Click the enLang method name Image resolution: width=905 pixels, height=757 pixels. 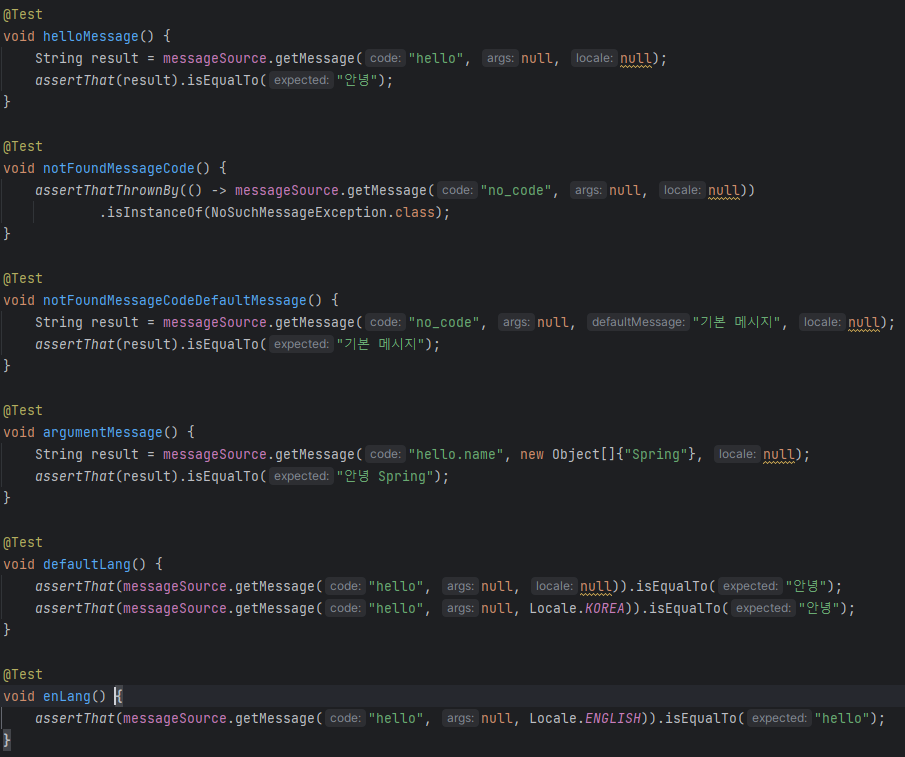tap(67, 697)
